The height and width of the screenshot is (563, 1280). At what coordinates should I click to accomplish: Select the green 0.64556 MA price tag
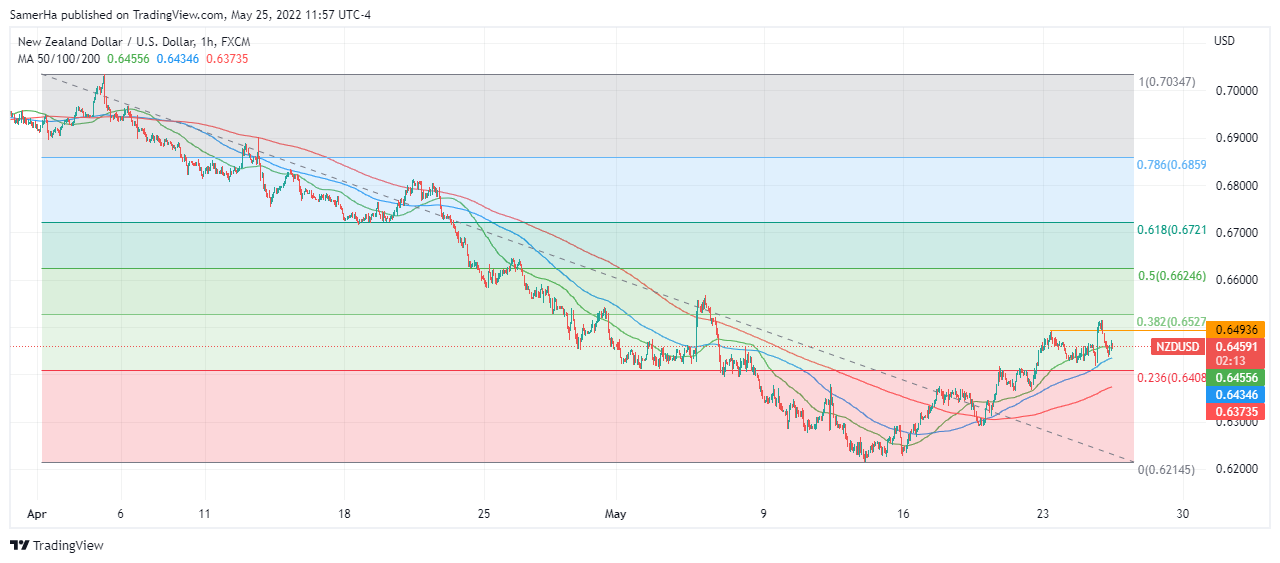point(1237,378)
